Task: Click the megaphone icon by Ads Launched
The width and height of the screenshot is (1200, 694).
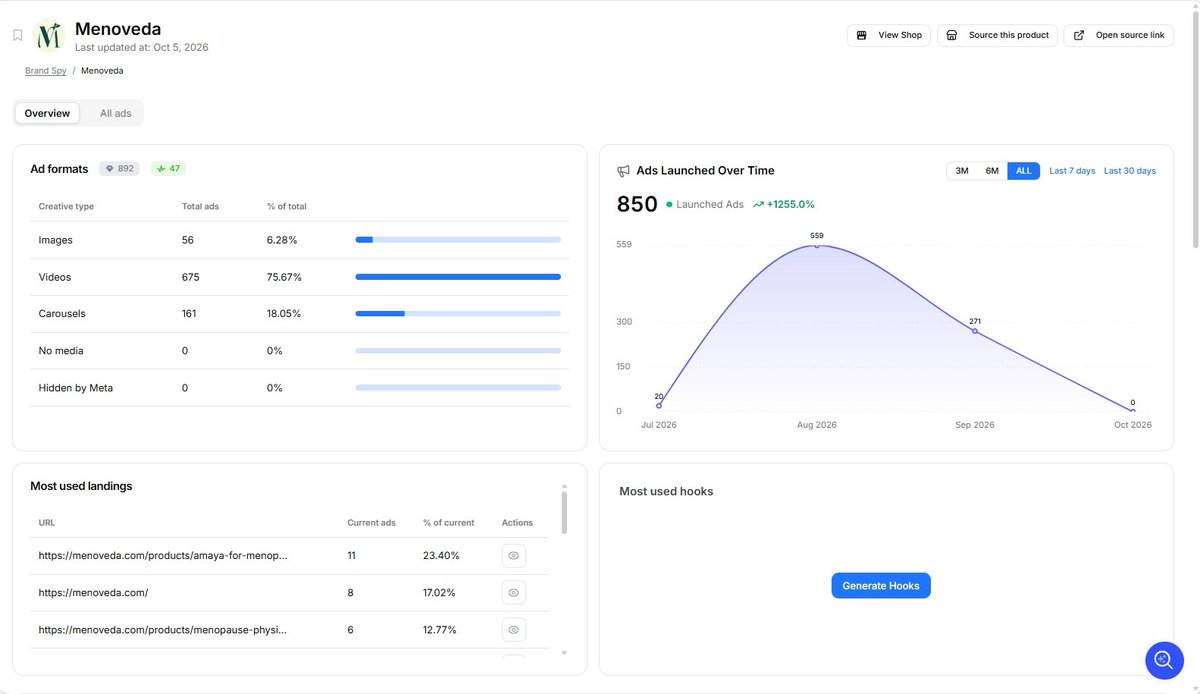Action: point(624,171)
